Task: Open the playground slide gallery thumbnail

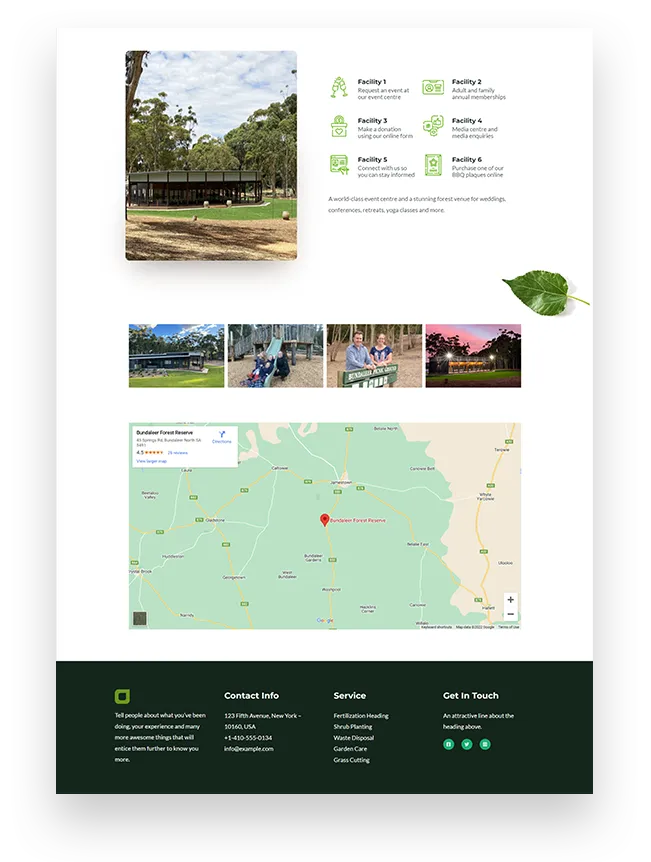Action: click(275, 356)
